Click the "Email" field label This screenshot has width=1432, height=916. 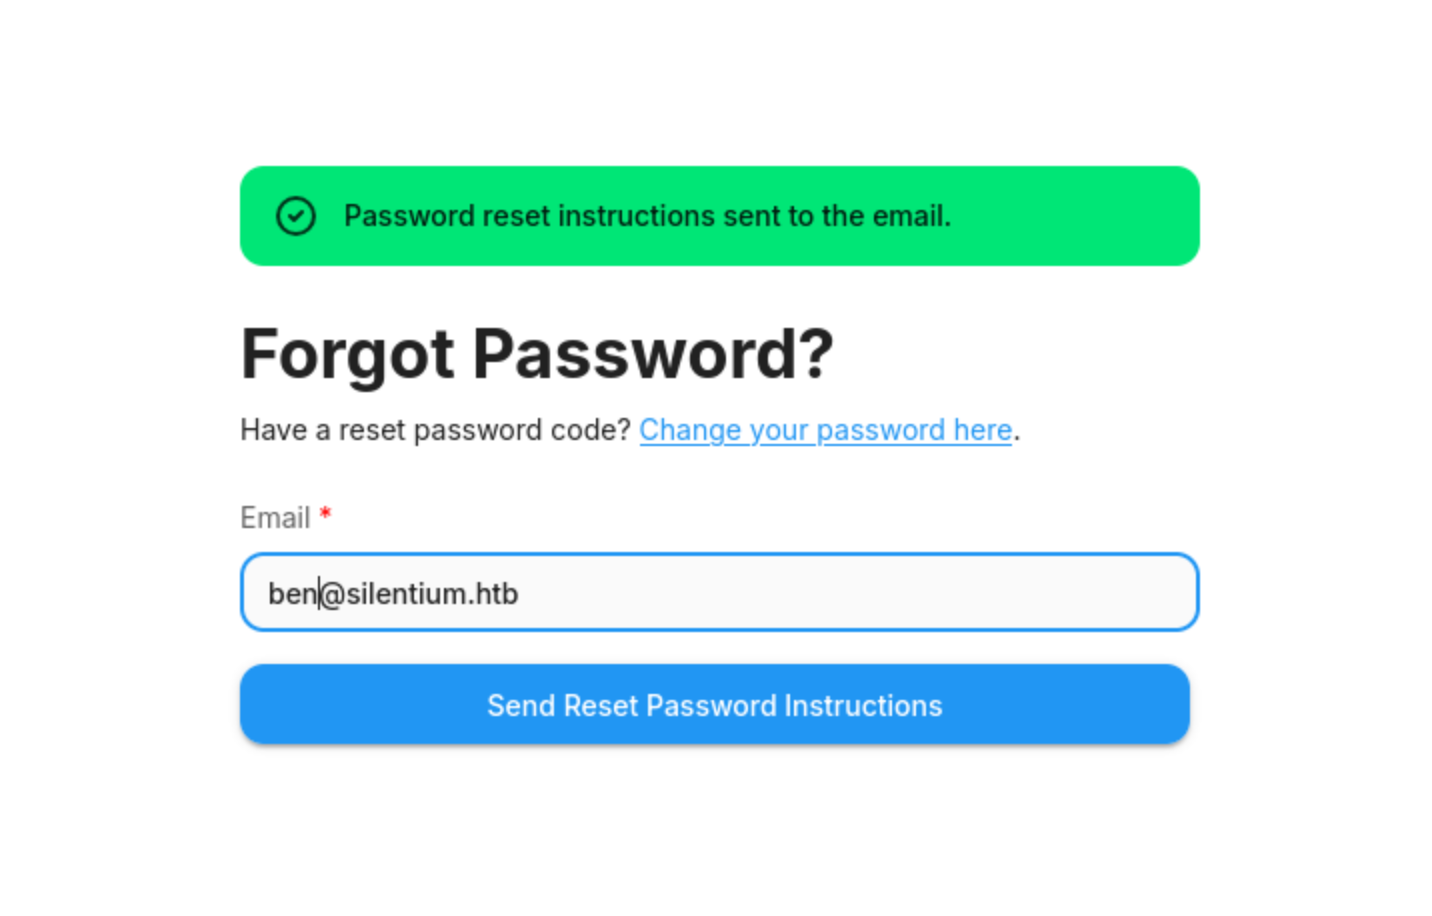click(x=275, y=518)
